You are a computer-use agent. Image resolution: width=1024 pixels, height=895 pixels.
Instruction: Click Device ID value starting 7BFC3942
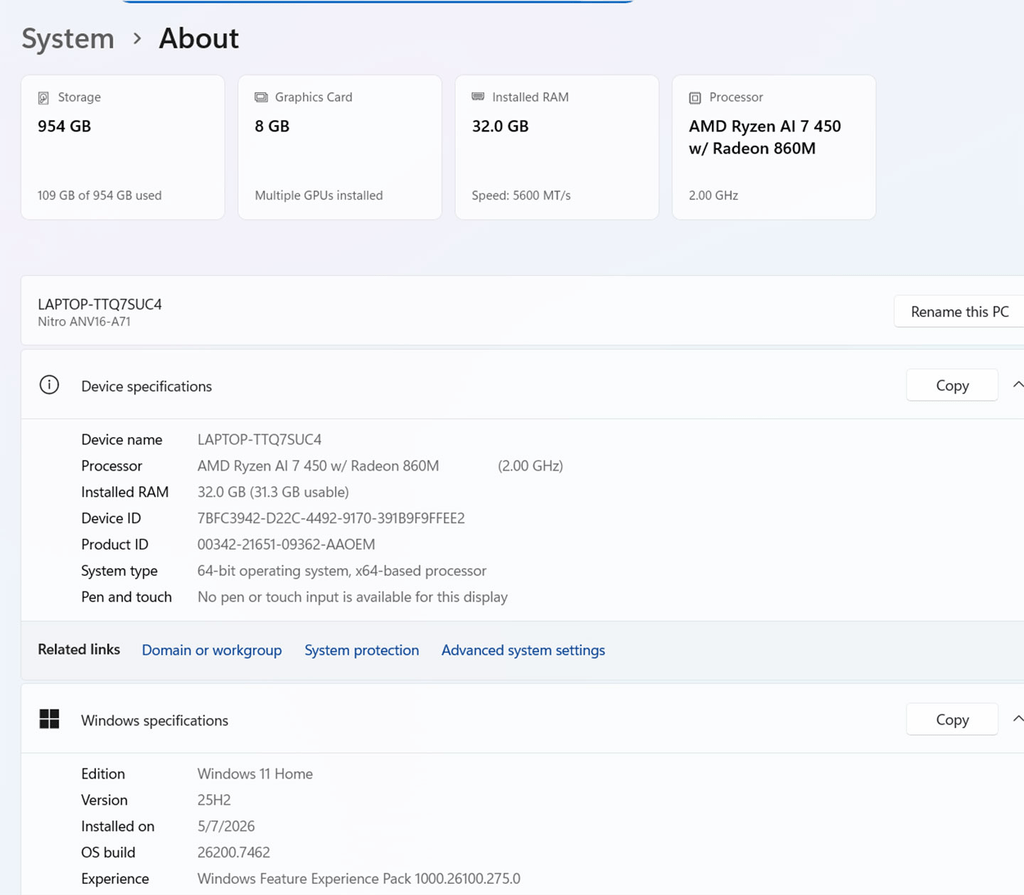click(x=331, y=518)
